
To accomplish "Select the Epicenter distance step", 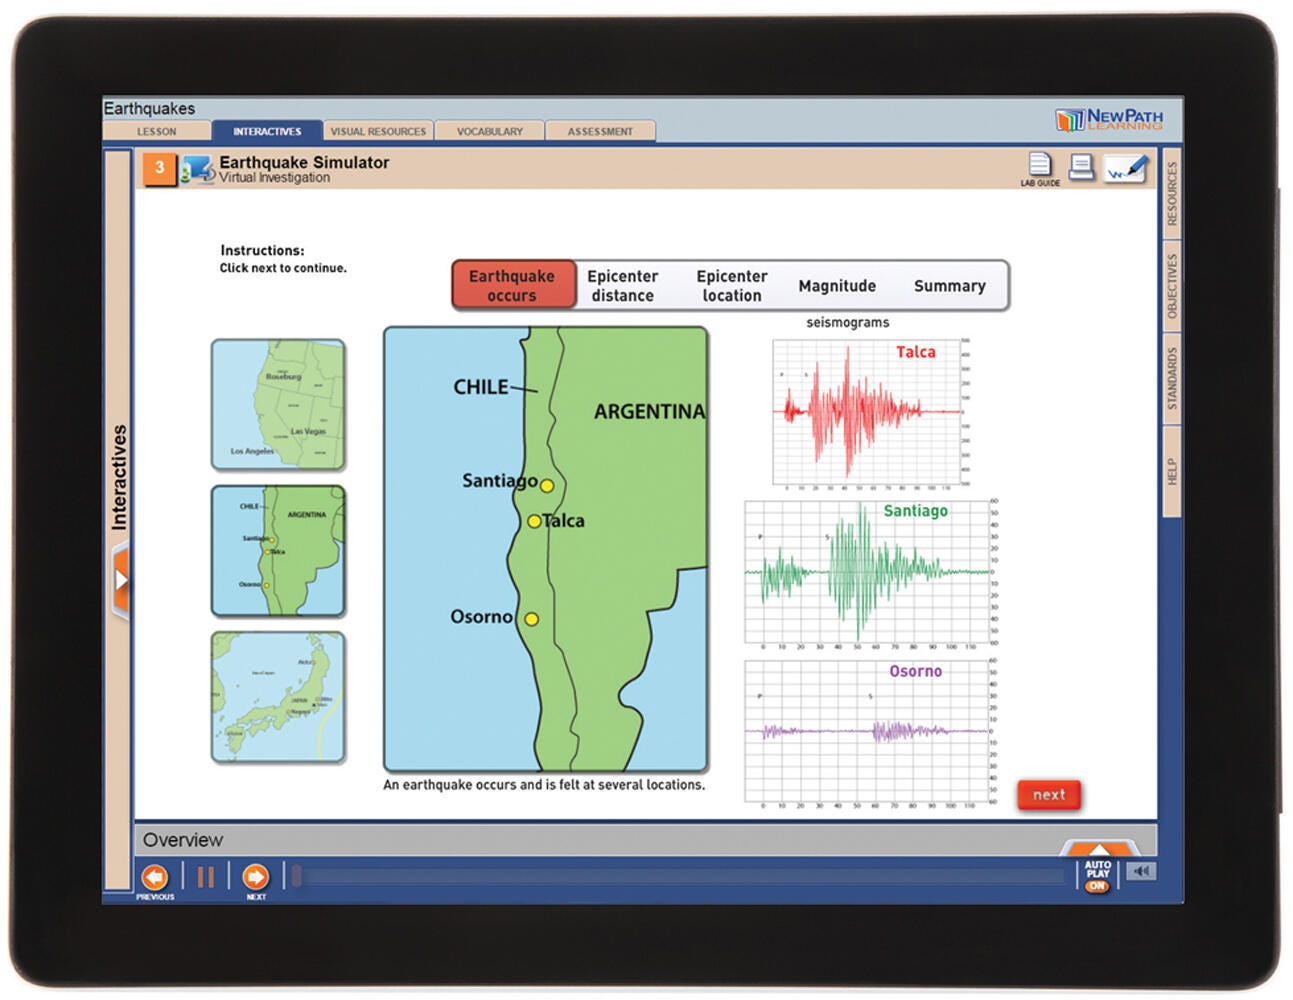I will coord(622,286).
